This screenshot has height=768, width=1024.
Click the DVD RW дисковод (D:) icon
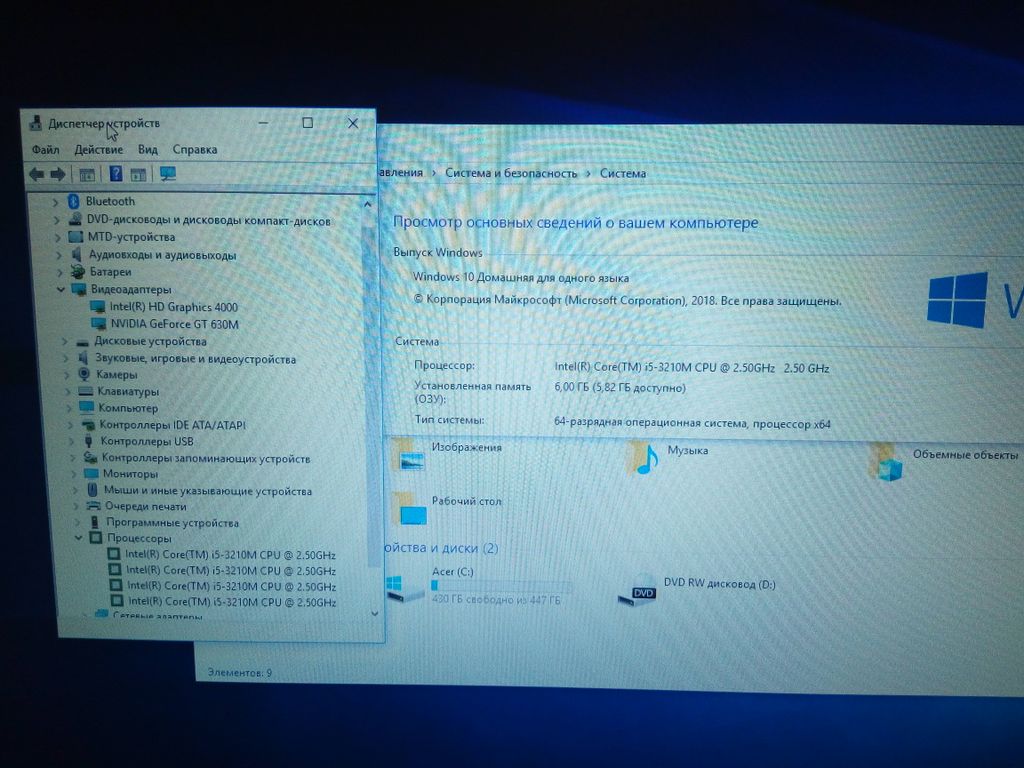coord(638,590)
